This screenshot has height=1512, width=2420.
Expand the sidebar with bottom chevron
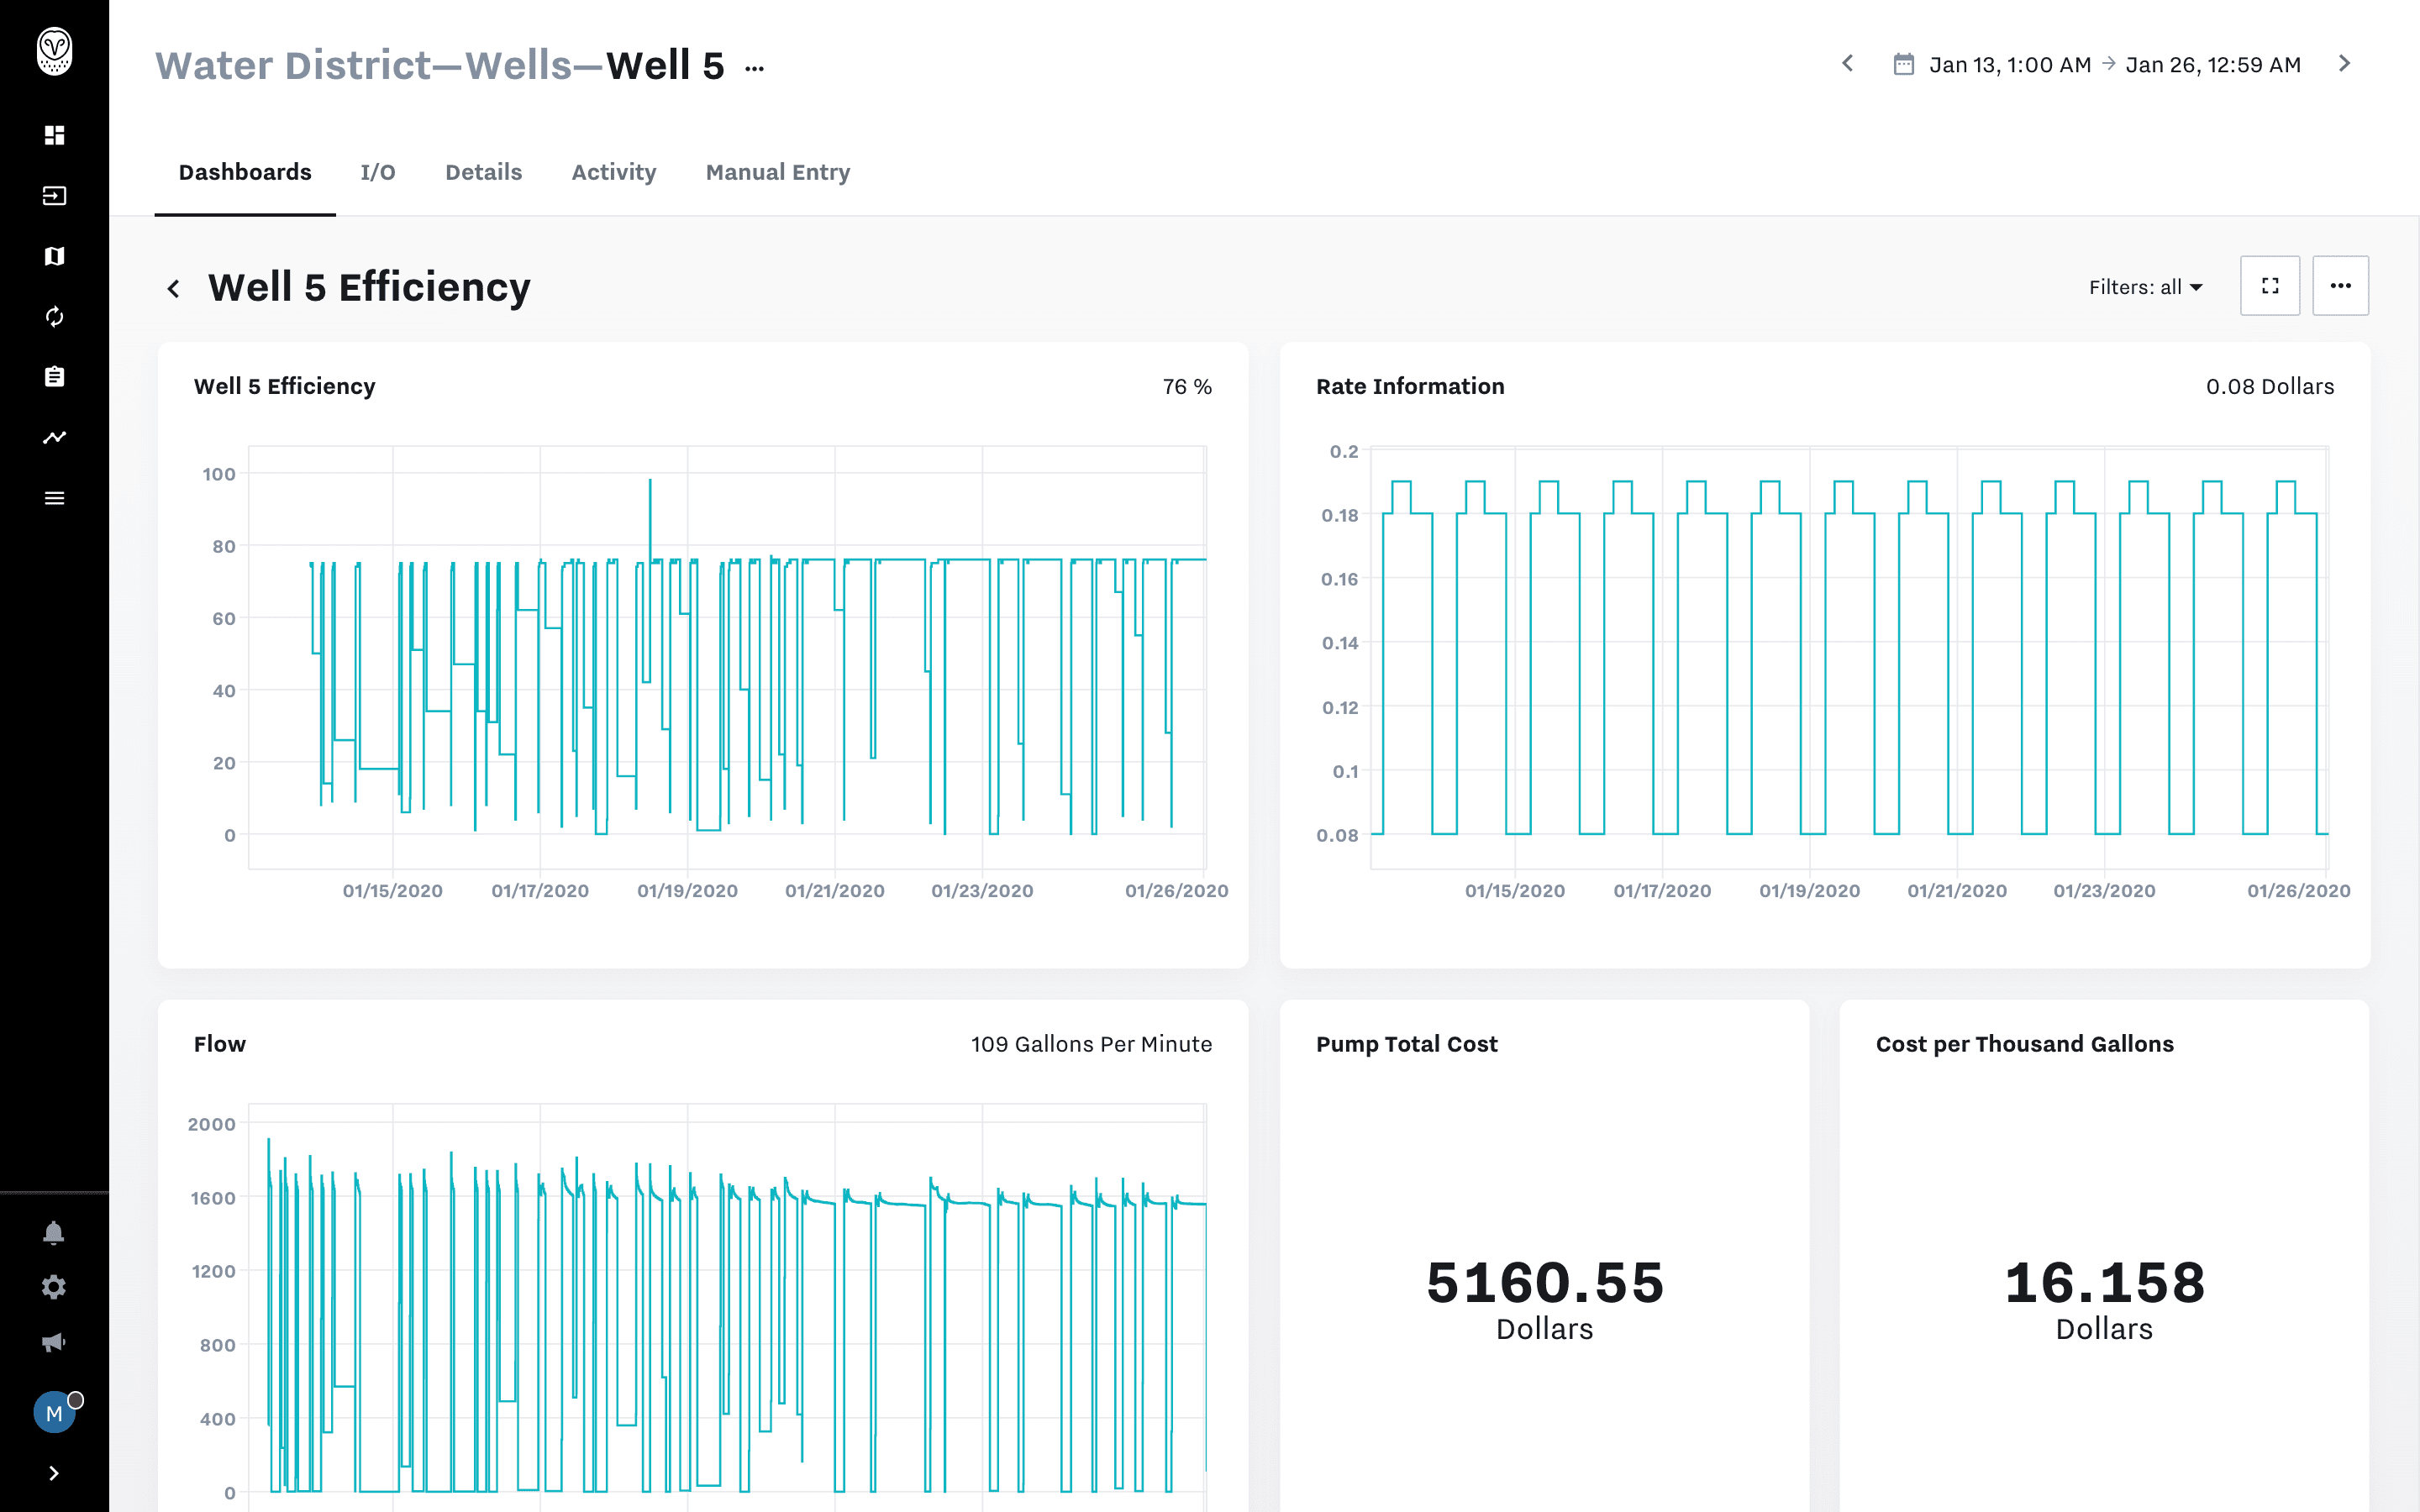[x=54, y=1473]
